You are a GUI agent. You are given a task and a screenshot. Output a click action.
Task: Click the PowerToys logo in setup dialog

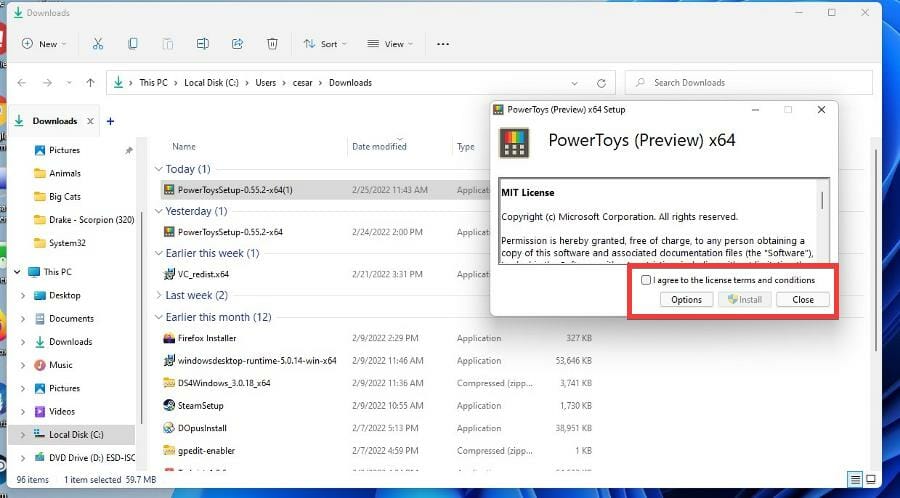[x=514, y=143]
